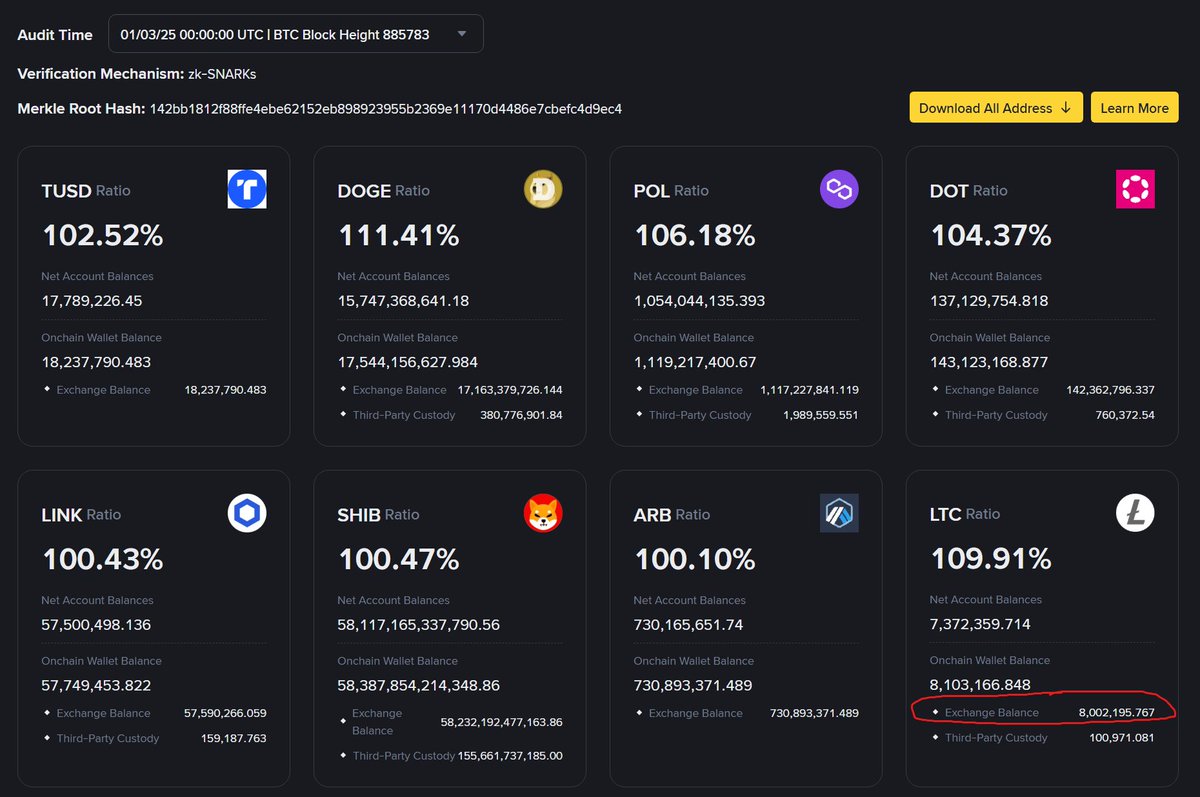Click the TUSD ratio 102.52%
The width and height of the screenshot is (1200, 797).
[x=102, y=236]
